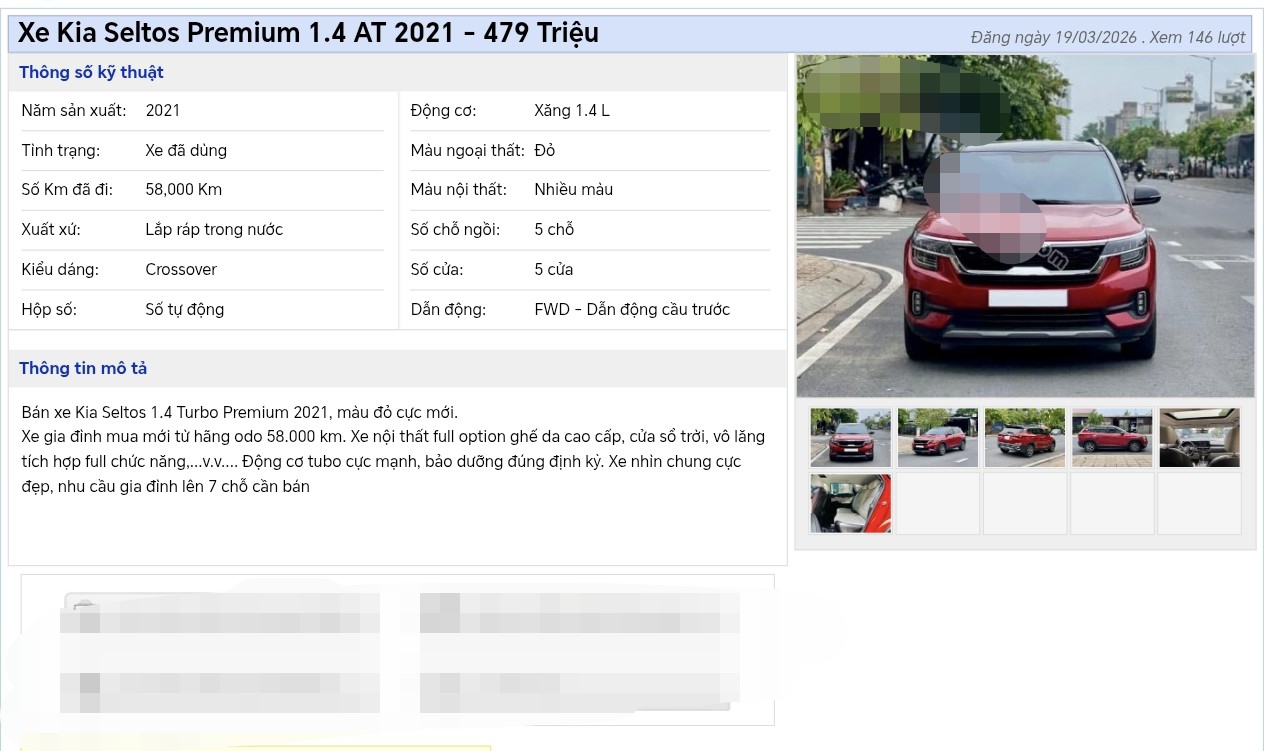The height and width of the screenshot is (751, 1264).
Task: Select the rear-seat interior thumbnail
Action: point(850,503)
